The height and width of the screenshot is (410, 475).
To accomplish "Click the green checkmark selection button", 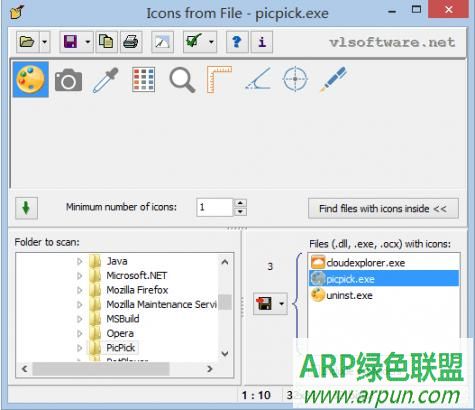I will pos(194,42).
